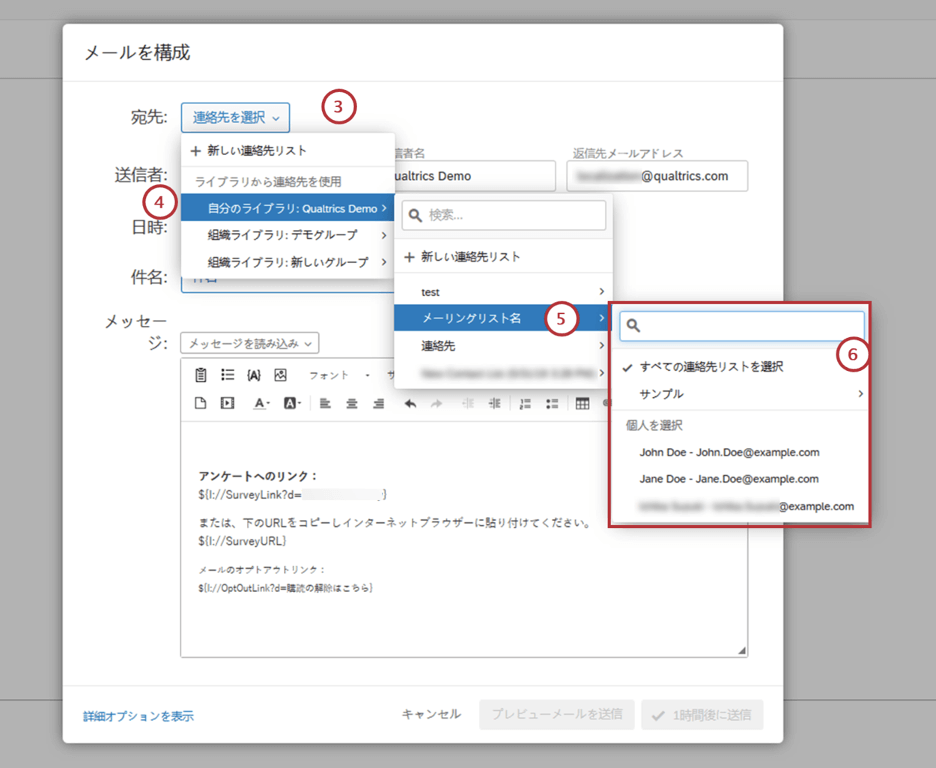Viewport: 936px width, 768px height.
Task: Click the magnifier icon in contact search field
Action: coord(633,325)
